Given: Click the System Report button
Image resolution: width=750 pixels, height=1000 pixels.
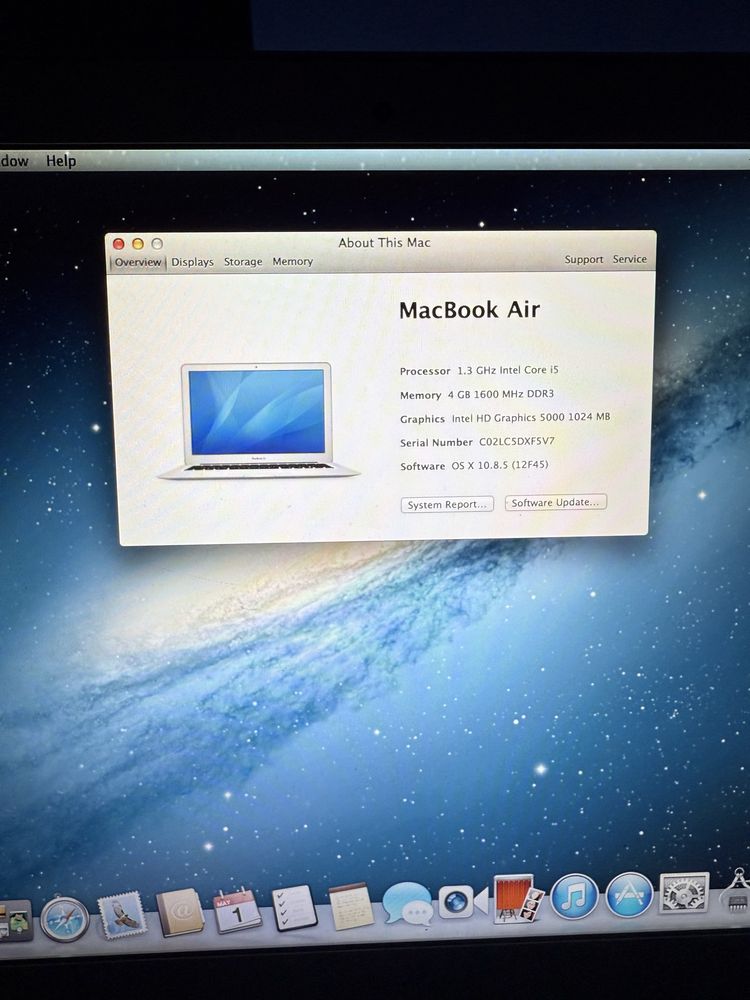Looking at the screenshot, I should click(x=447, y=504).
